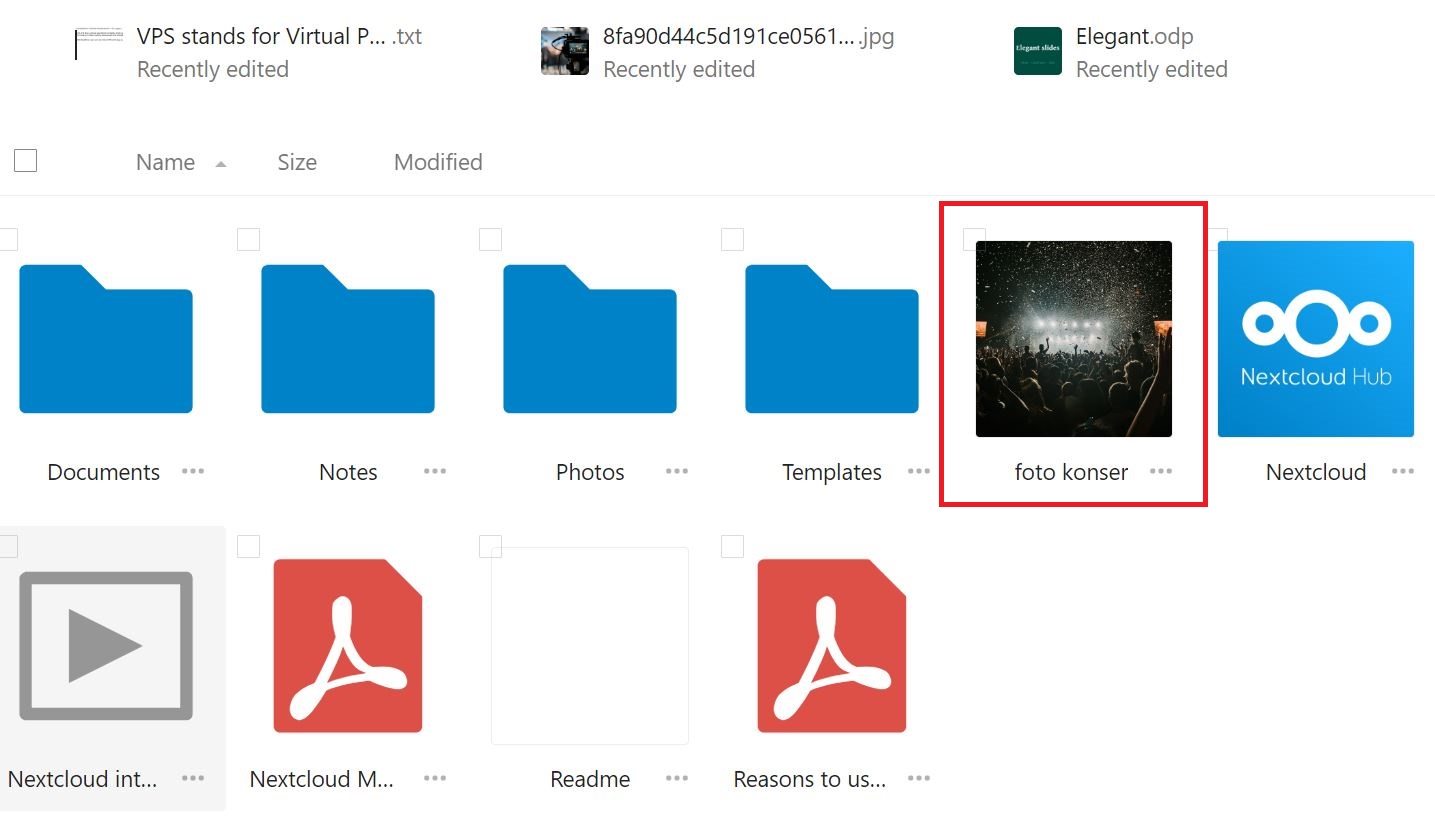1435x835 pixels.
Task: Sort files by Modified column
Action: click(438, 162)
